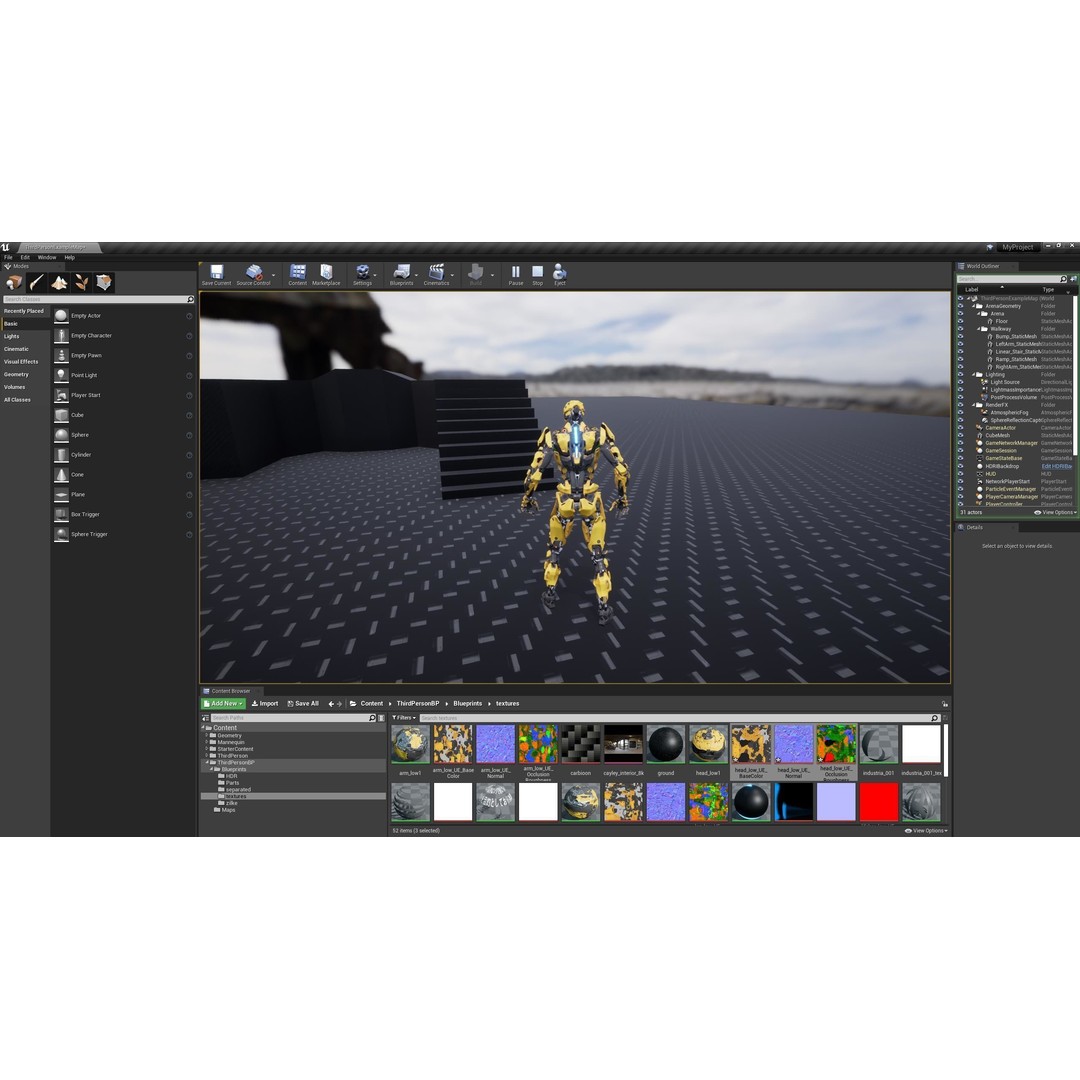Click the Cube primitive icon
Image resolution: width=1080 pixels, height=1080 pixels.
[61, 415]
